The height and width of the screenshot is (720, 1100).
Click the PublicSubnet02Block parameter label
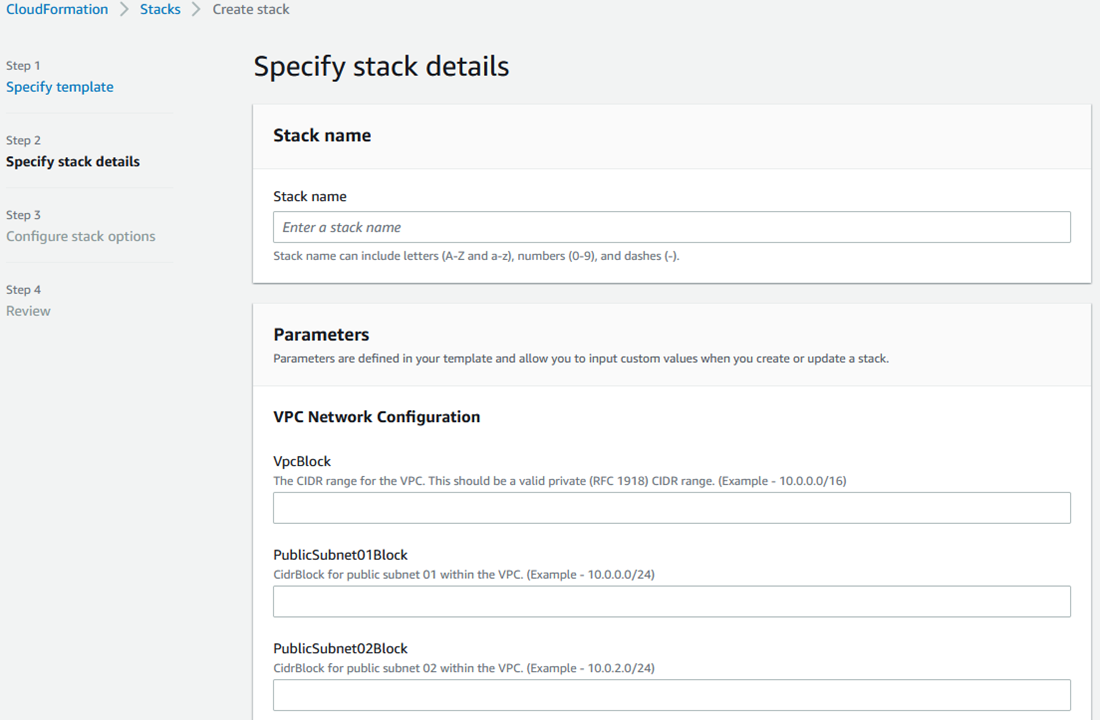(340, 648)
